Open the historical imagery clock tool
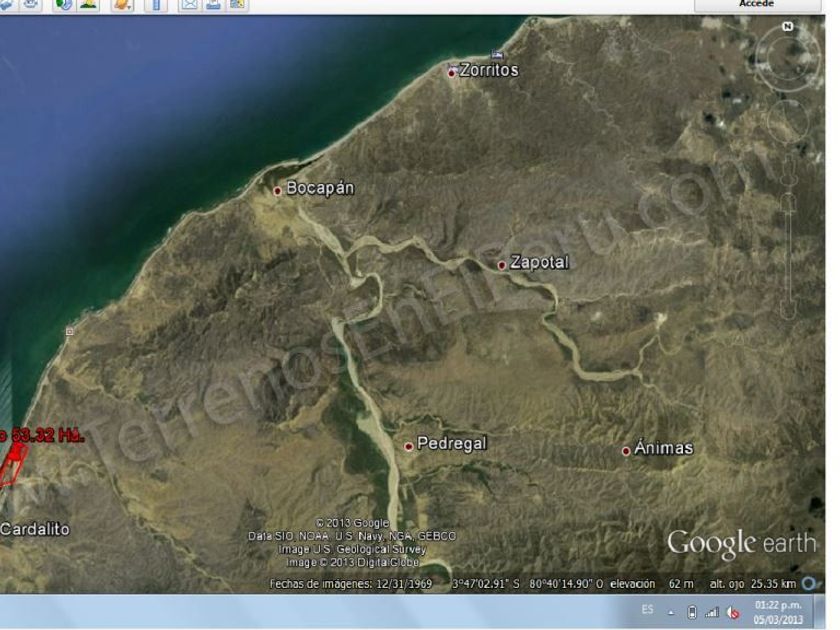This screenshot has width=840, height=630. [x=63, y=4]
